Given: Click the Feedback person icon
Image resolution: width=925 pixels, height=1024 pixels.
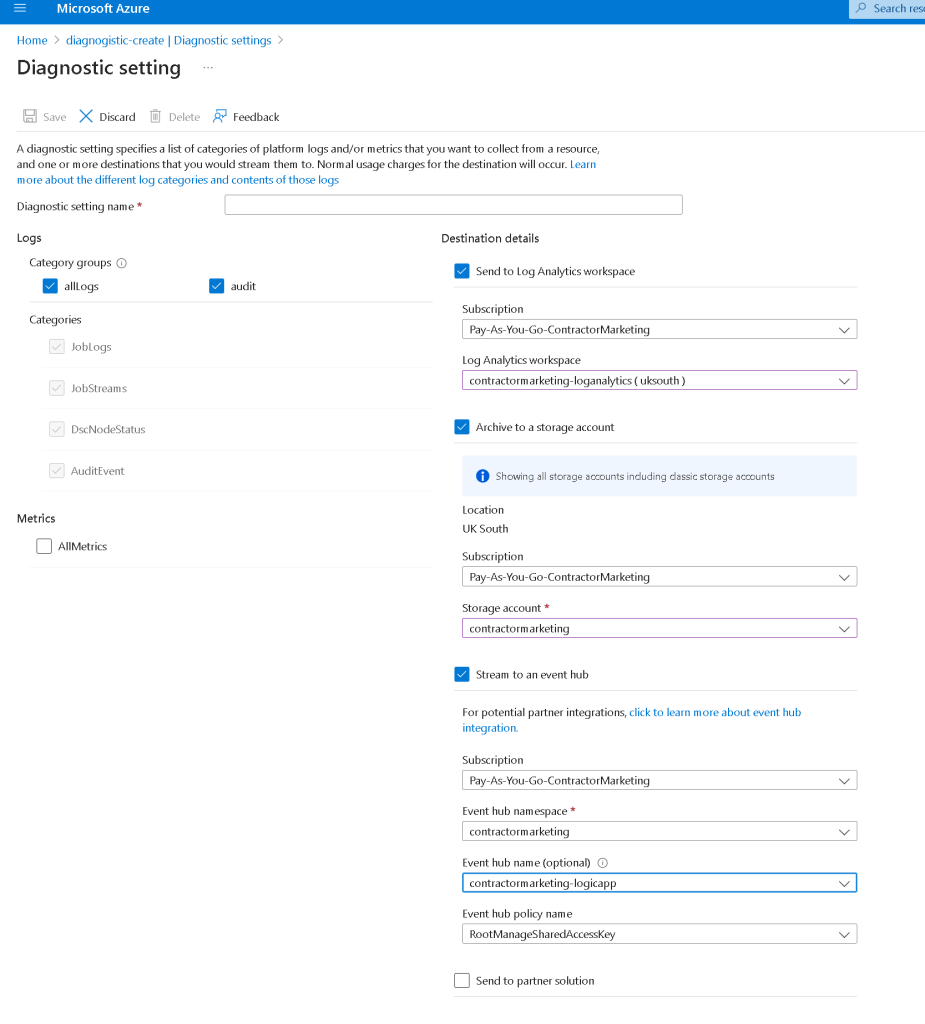Looking at the screenshot, I should coord(220,116).
